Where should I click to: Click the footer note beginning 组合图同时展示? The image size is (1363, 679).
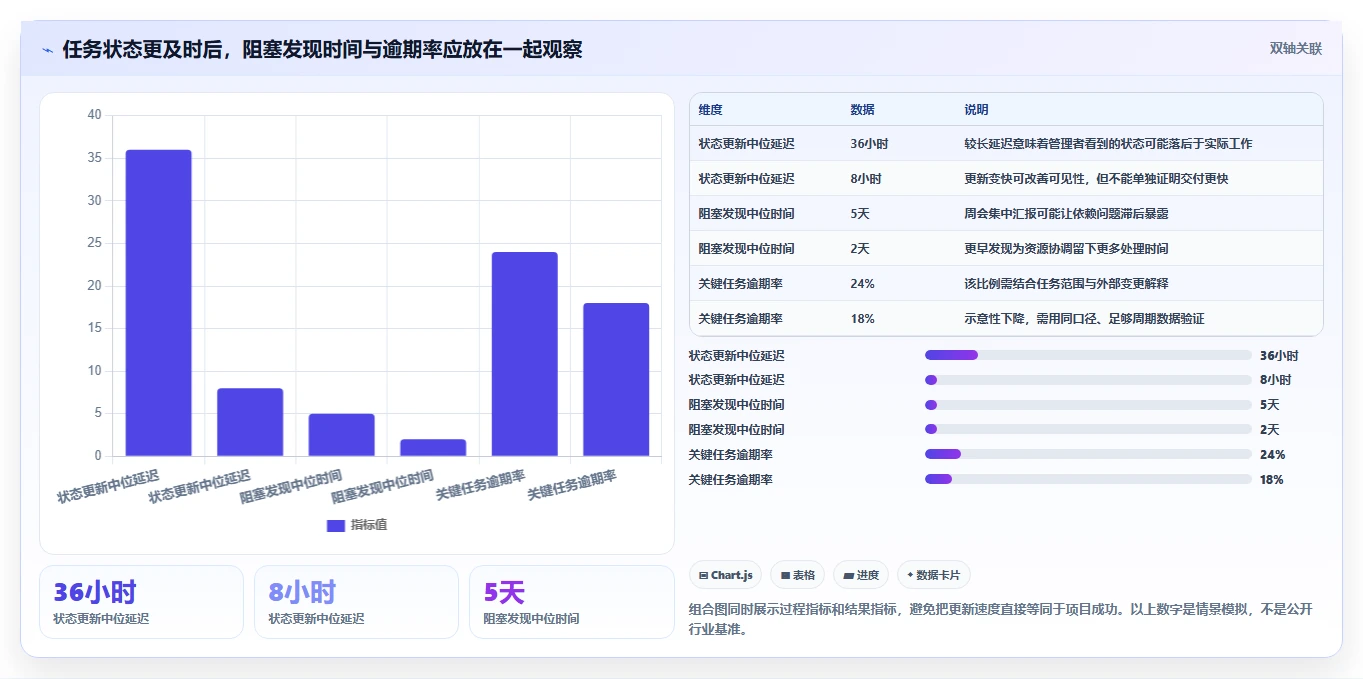click(1000, 619)
